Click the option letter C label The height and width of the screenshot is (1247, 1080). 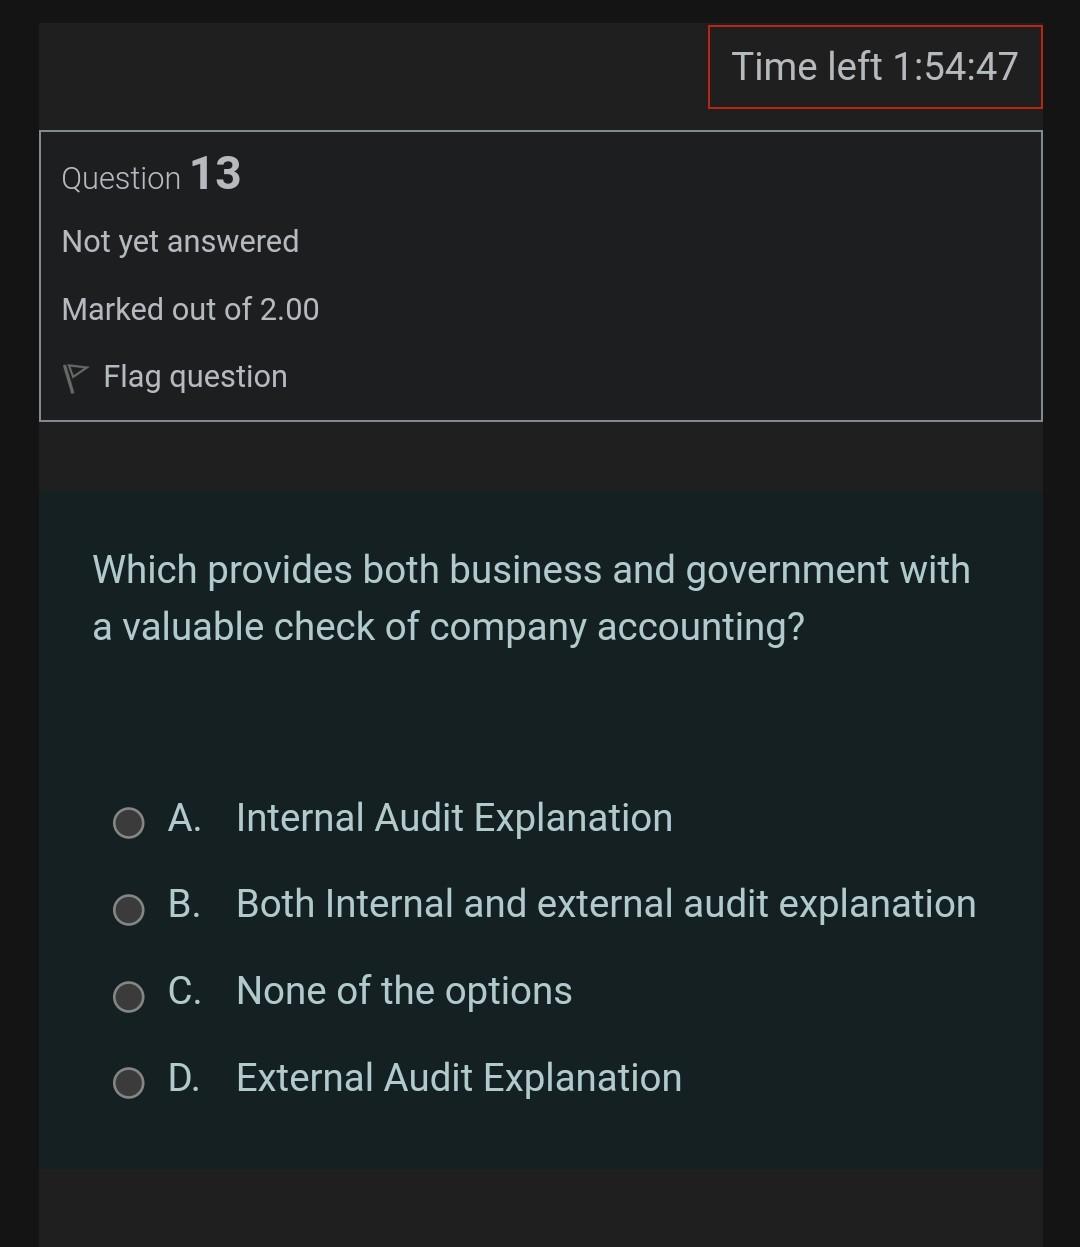tap(186, 991)
